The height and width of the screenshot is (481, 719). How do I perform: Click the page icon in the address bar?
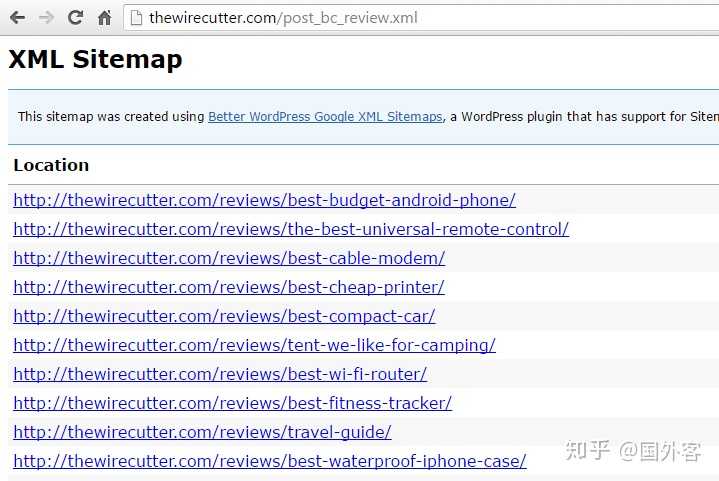136,17
